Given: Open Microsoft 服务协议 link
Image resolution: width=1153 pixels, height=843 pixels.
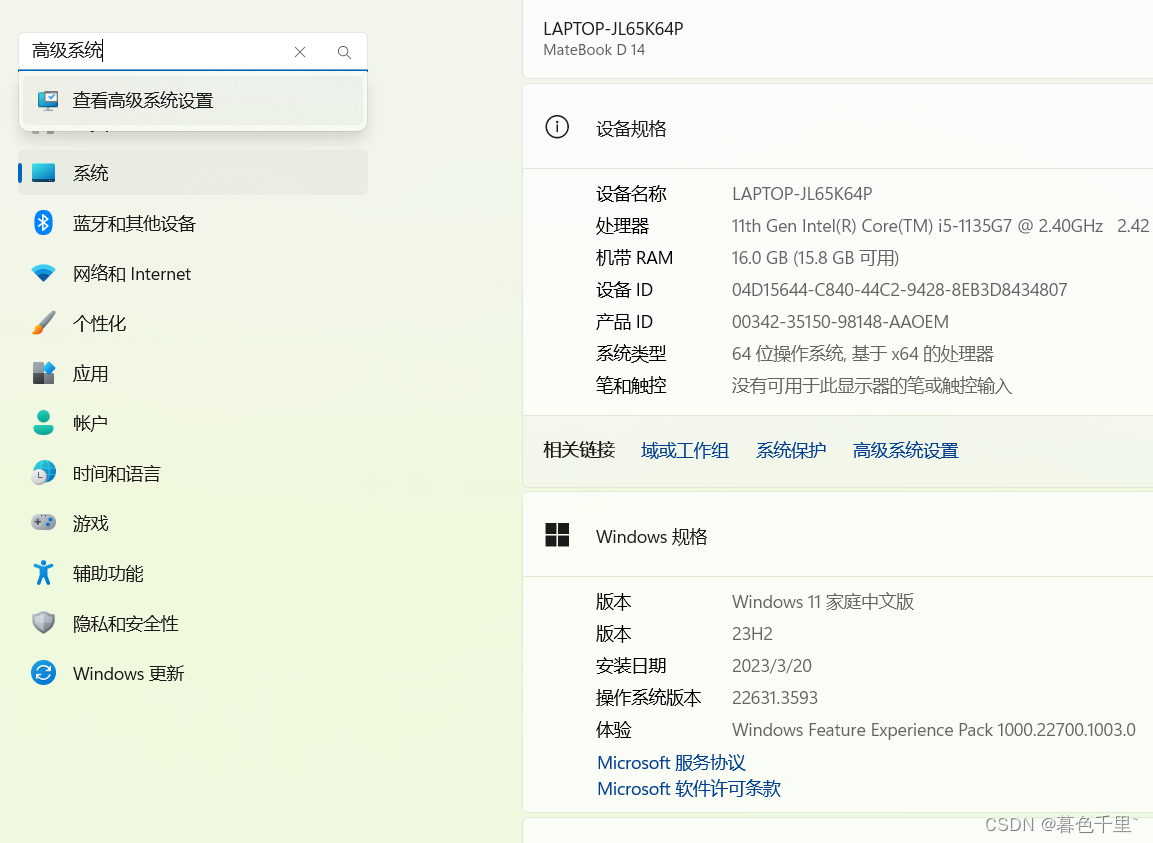Looking at the screenshot, I should point(671,763).
